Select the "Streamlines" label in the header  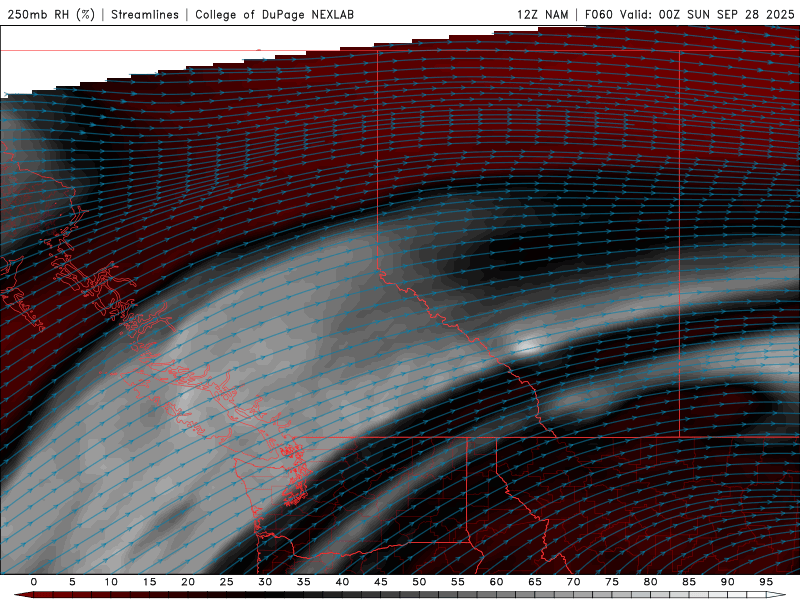[145, 14]
